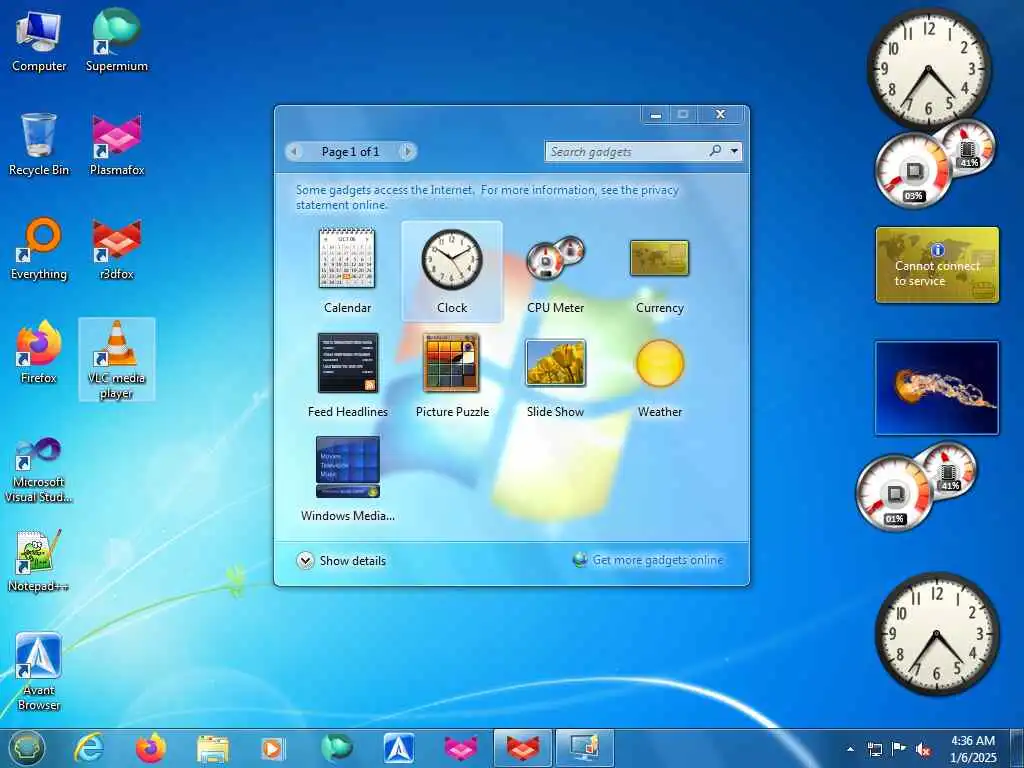Screen dimensions: 1024x768
Task: Select the Slide Show gadget in gallery
Action: 555,376
